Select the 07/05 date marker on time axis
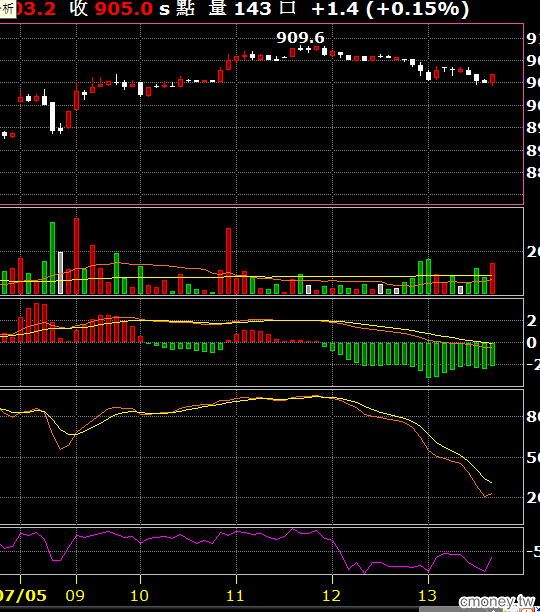Viewport: 540px width, 612px height. (x=23, y=596)
